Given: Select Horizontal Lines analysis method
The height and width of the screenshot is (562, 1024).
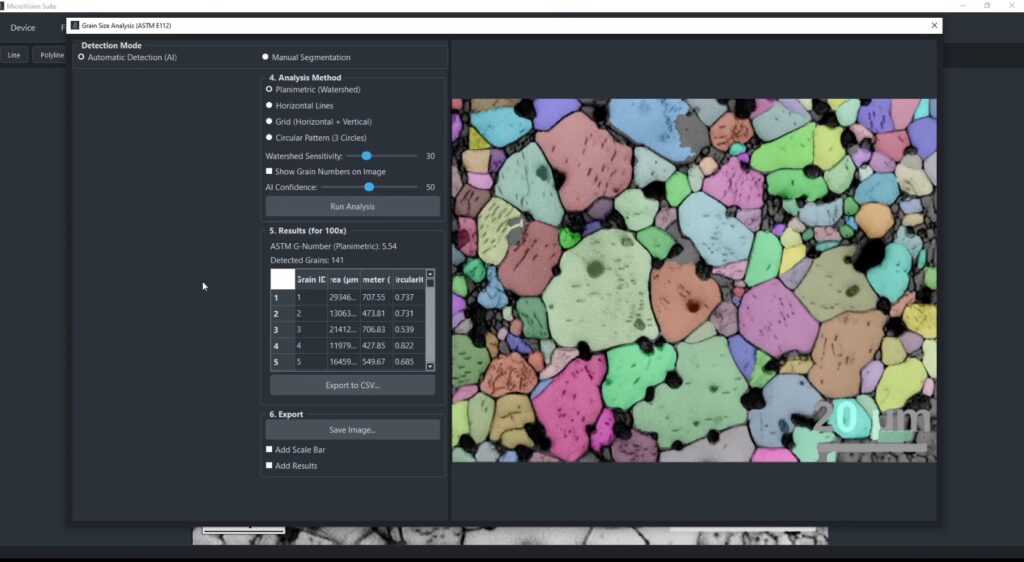Looking at the screenshot, I should tap(269, 105).
